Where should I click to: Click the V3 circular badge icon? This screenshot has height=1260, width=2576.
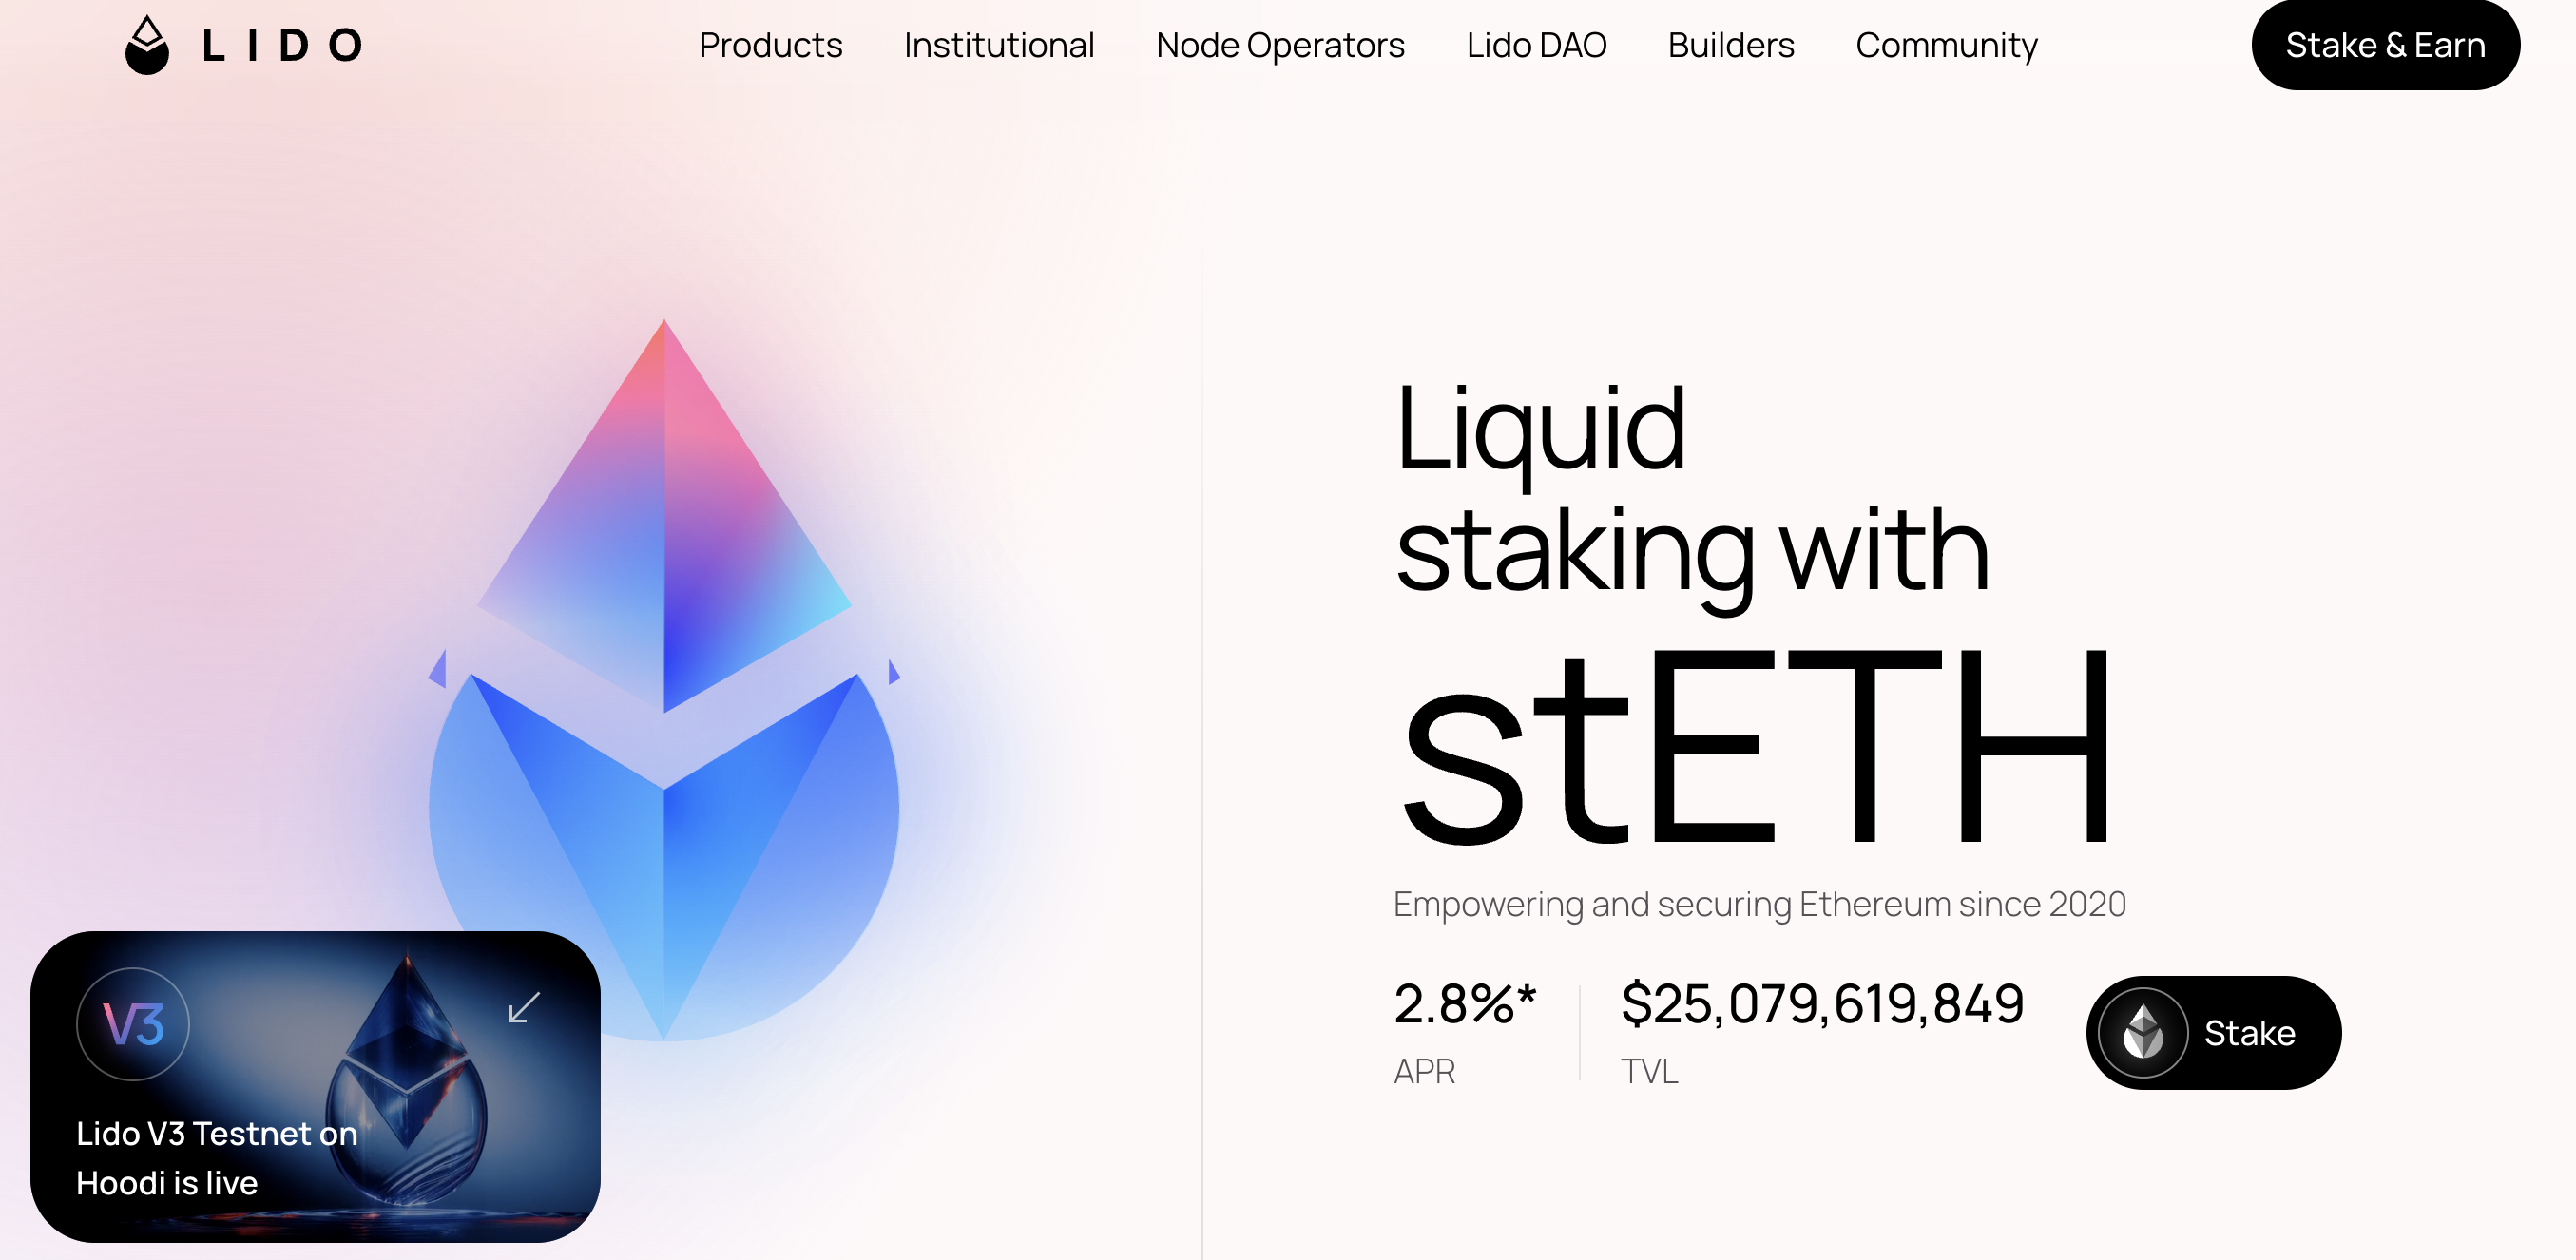[133, 1024]
